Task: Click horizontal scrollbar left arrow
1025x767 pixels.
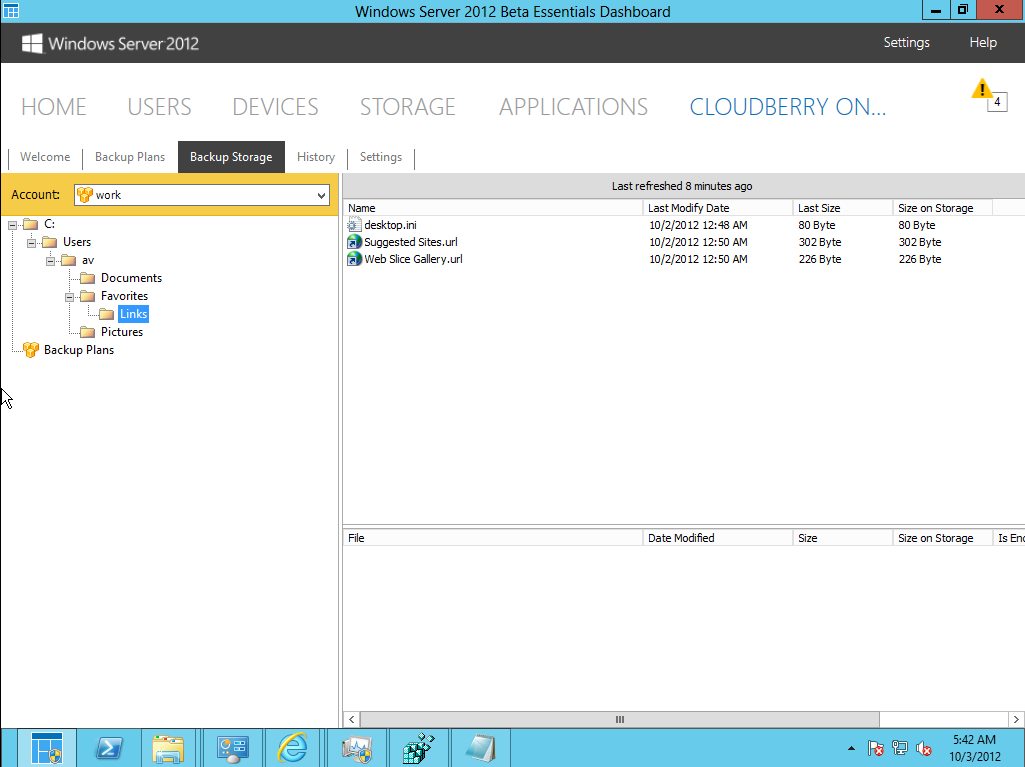Action: [352, 719]
